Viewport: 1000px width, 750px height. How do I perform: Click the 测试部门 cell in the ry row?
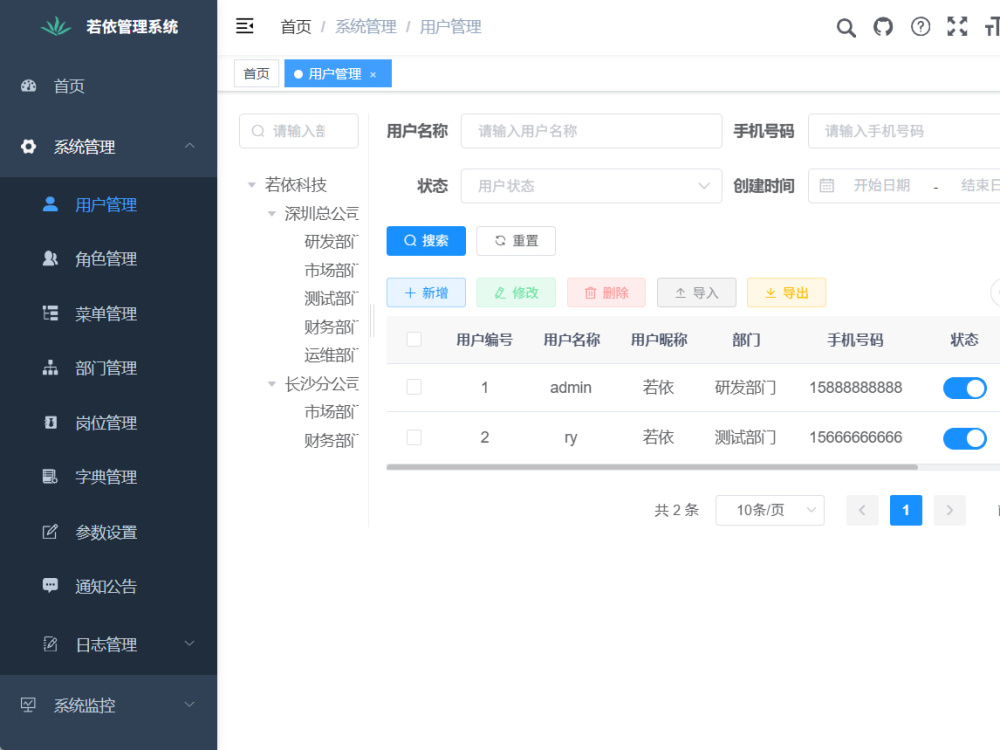click(745, 438)
